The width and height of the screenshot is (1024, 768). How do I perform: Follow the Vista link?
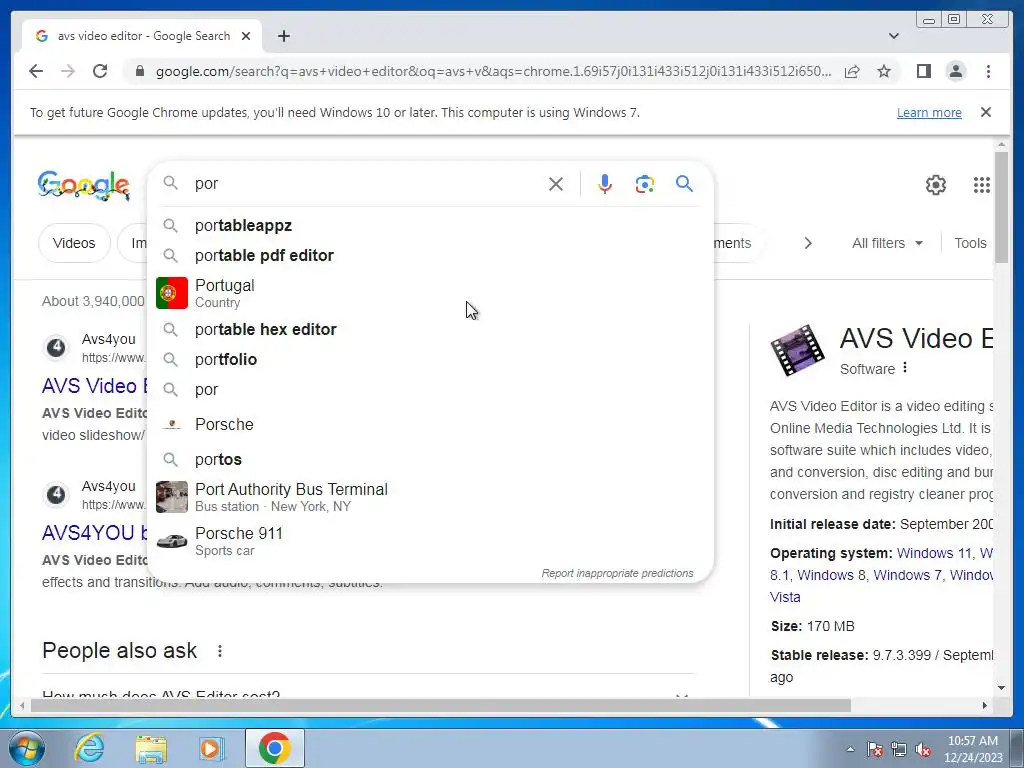(x=785, y=598)
